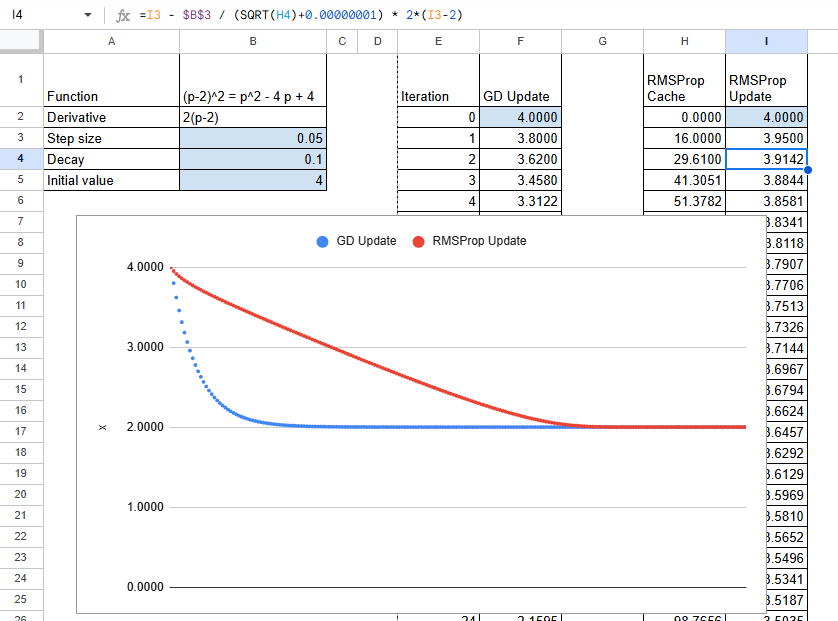The width and height of the screenshot is (838, 621).
Task: Click the 'GD Update' legend label
Action: (x=367, y=241)
